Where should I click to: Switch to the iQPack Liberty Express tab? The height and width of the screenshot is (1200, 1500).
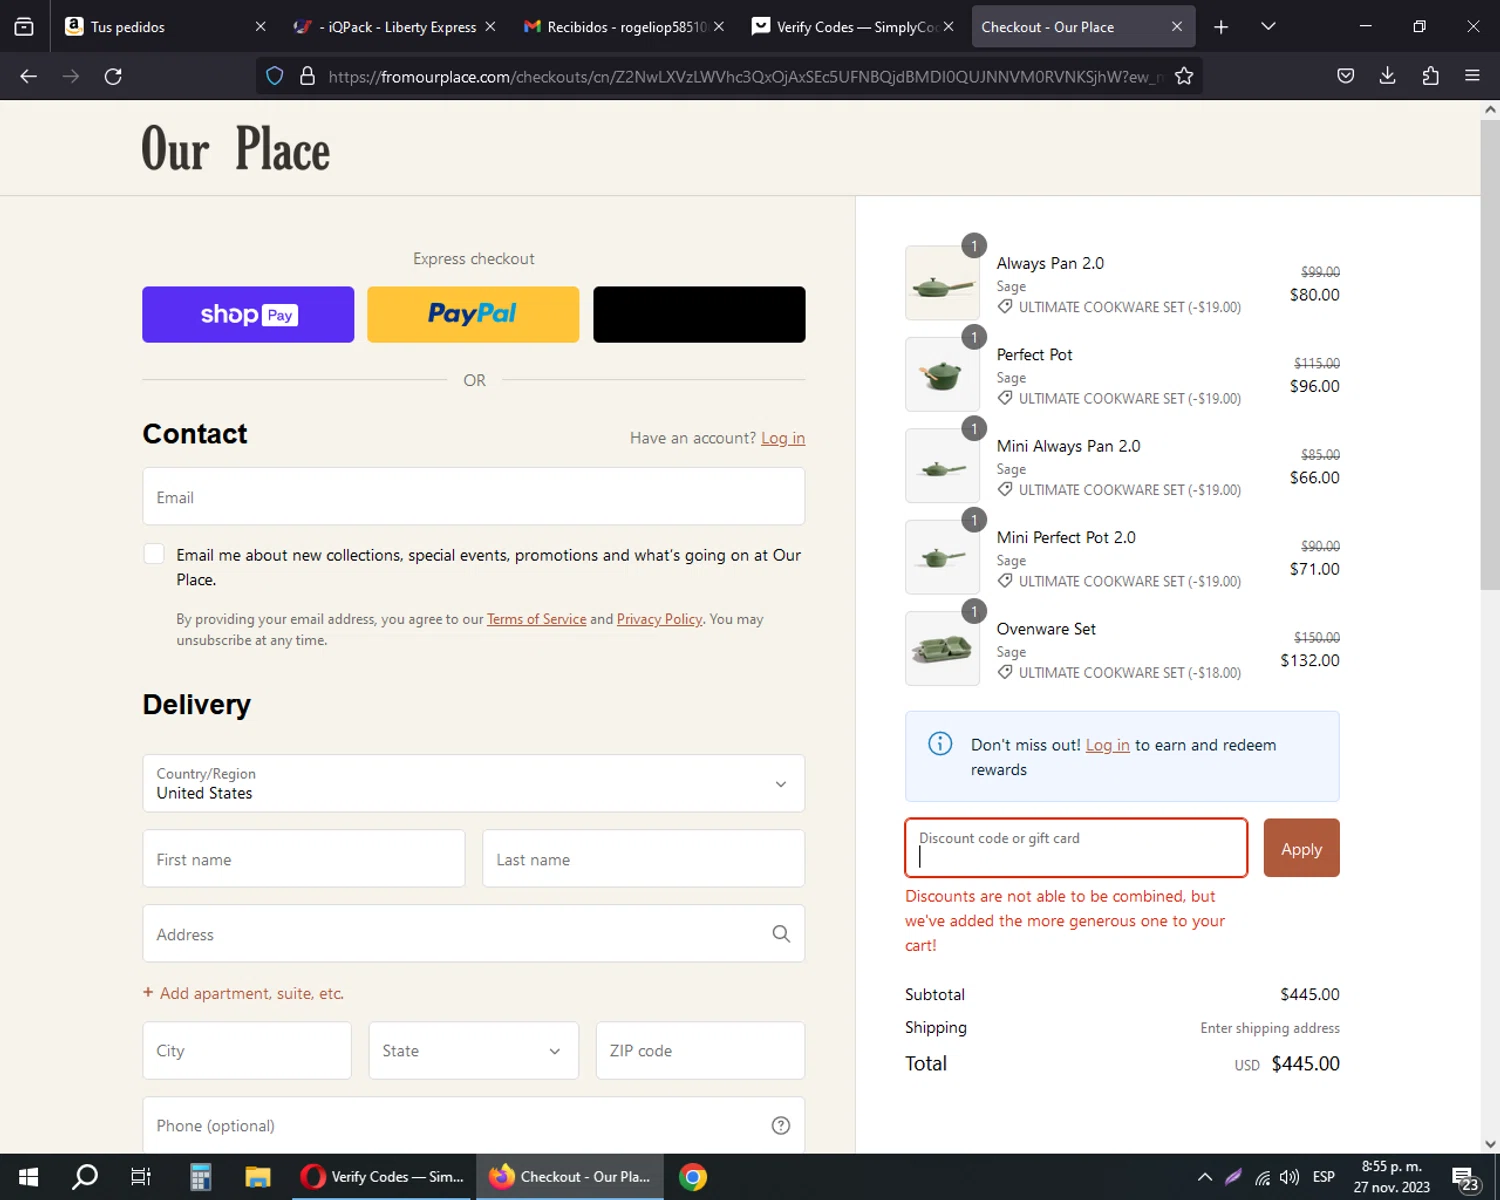[395, 27]
